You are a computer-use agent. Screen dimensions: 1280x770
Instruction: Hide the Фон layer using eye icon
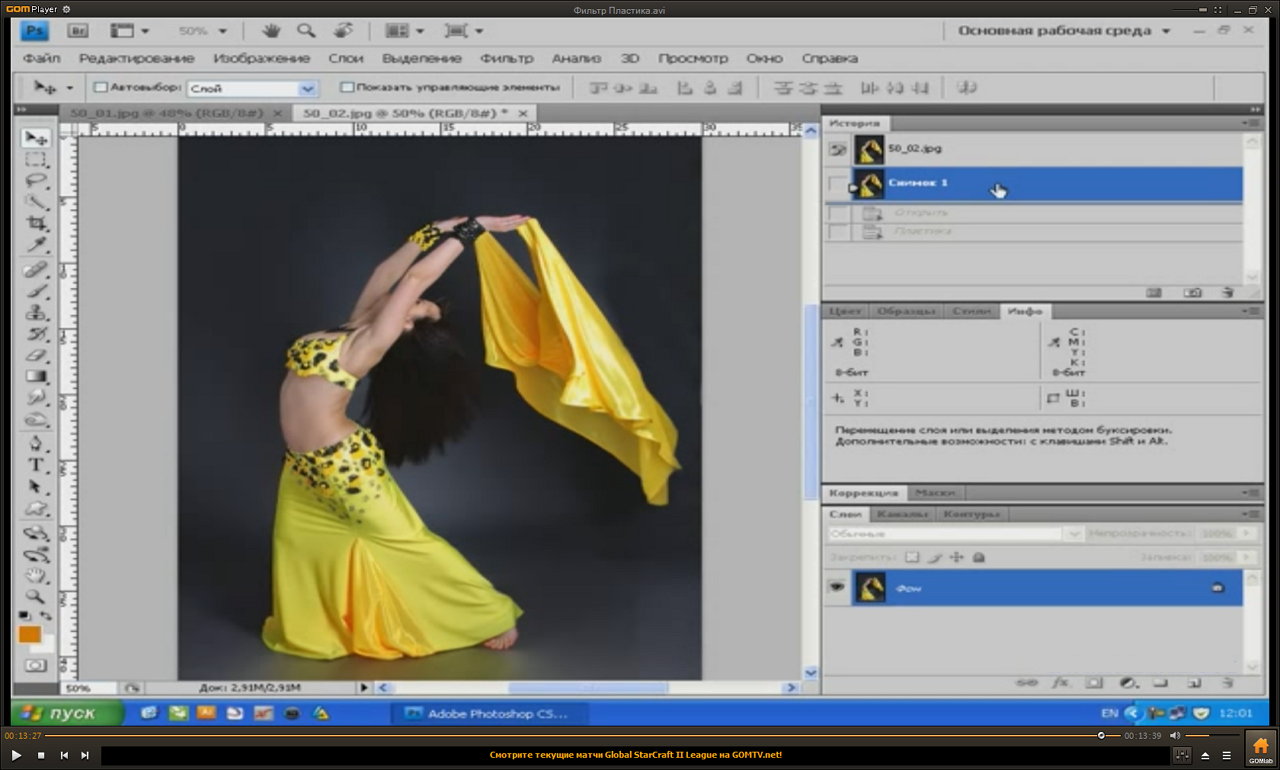coord(836,588)
